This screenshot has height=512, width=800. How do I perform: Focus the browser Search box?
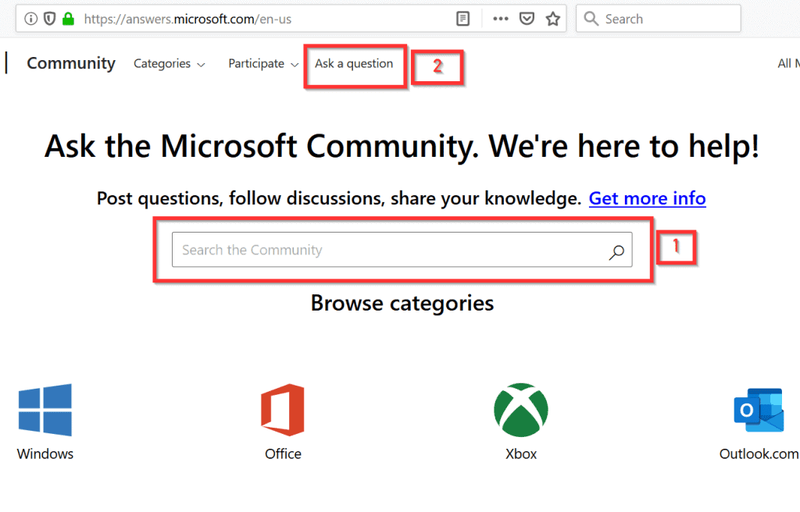click(x=658, y=19)
